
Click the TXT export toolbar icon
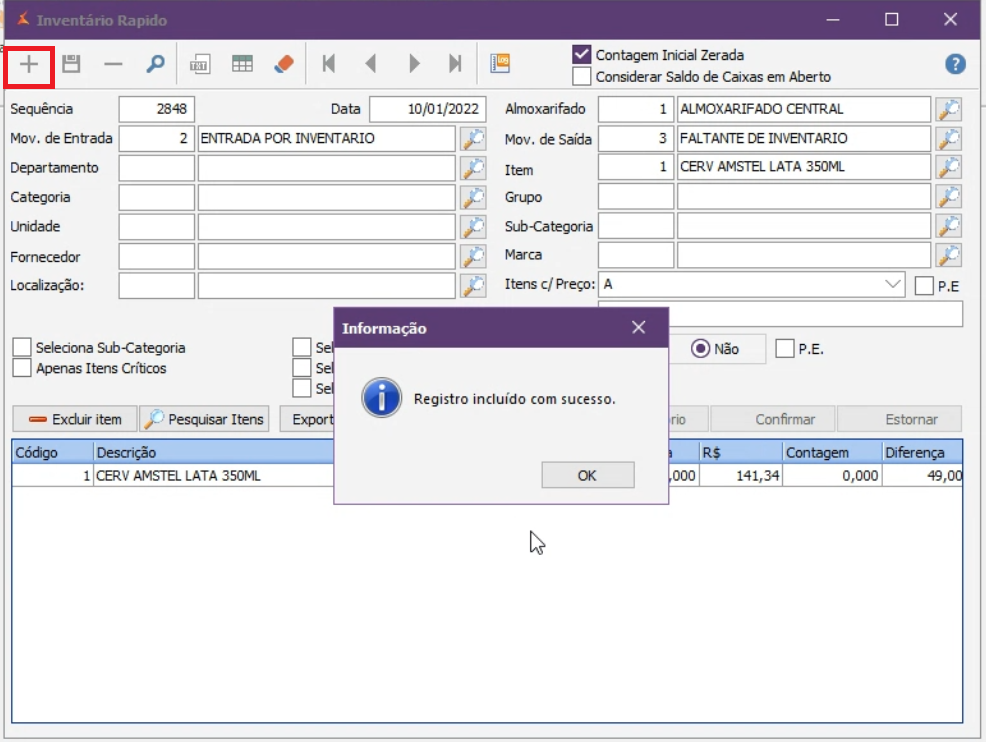199,64
